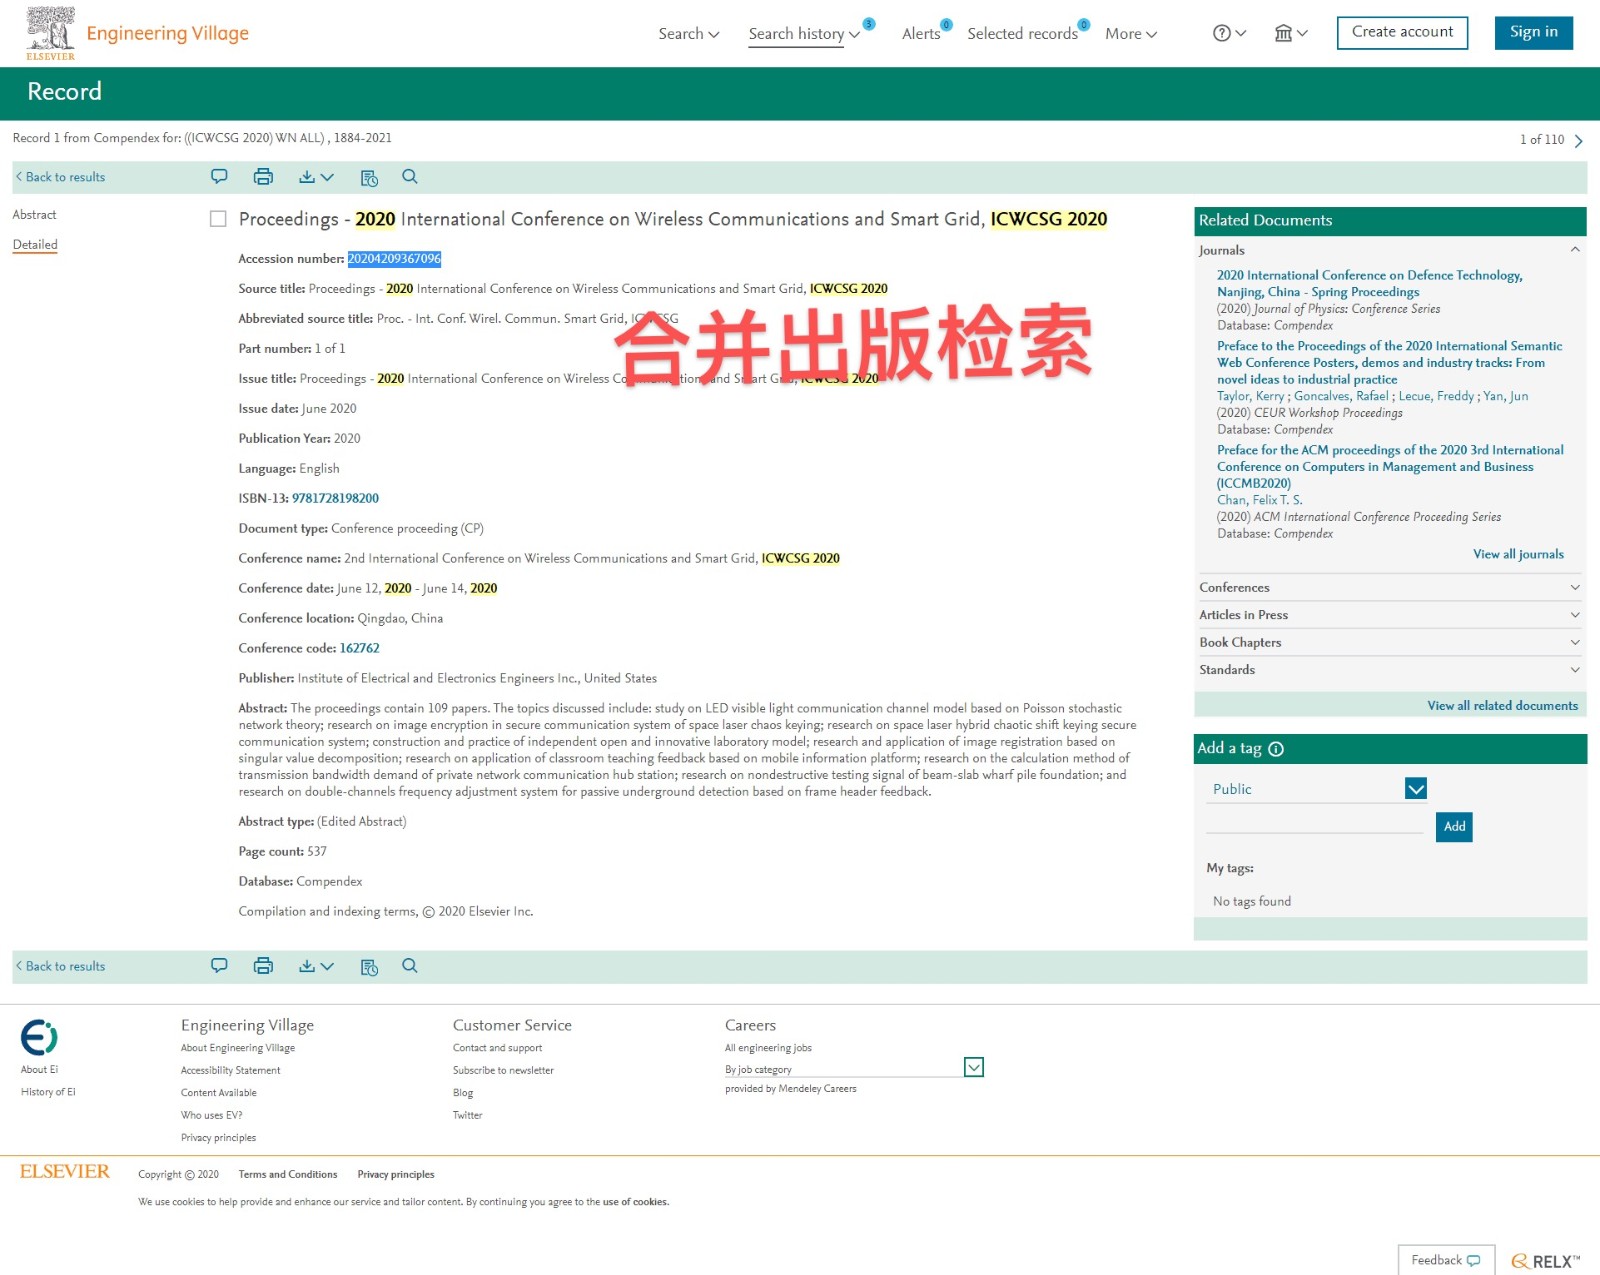Click the bottom toolbar download icon
The width and height of the screenshot is (1600, 1275).
pyautogui.click(x=316, y=966)
